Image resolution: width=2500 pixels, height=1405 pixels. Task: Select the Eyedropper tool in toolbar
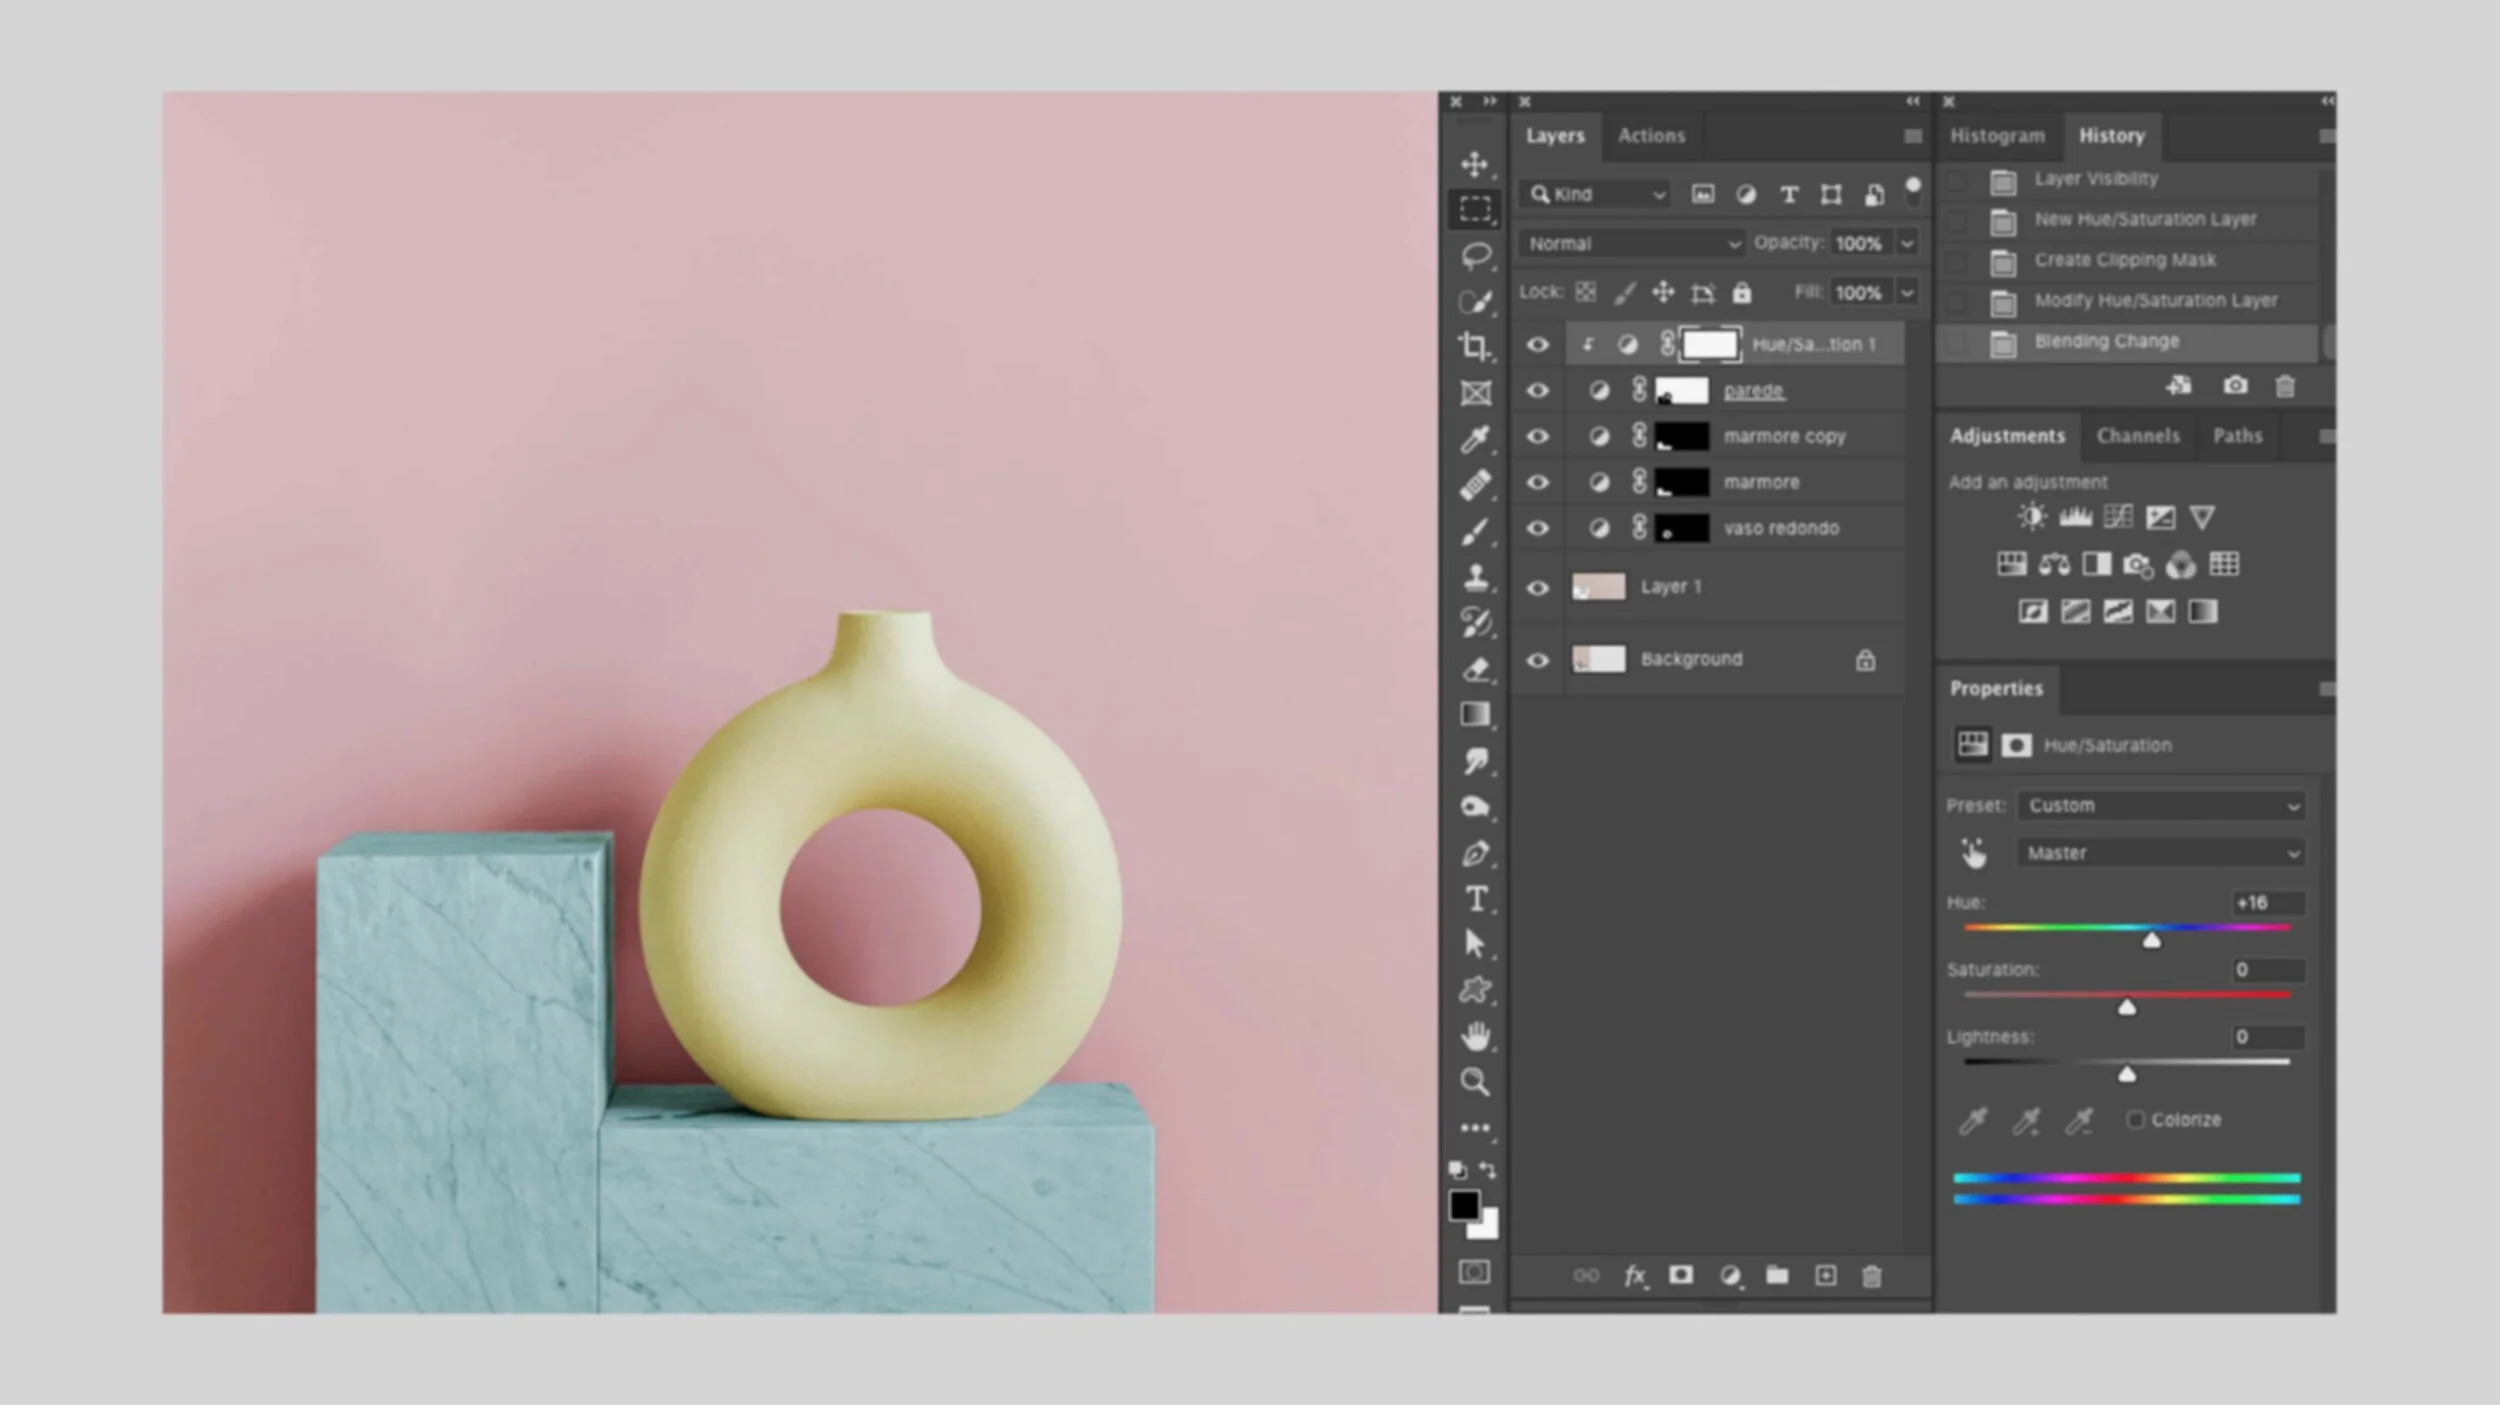tap(1474, 438)
